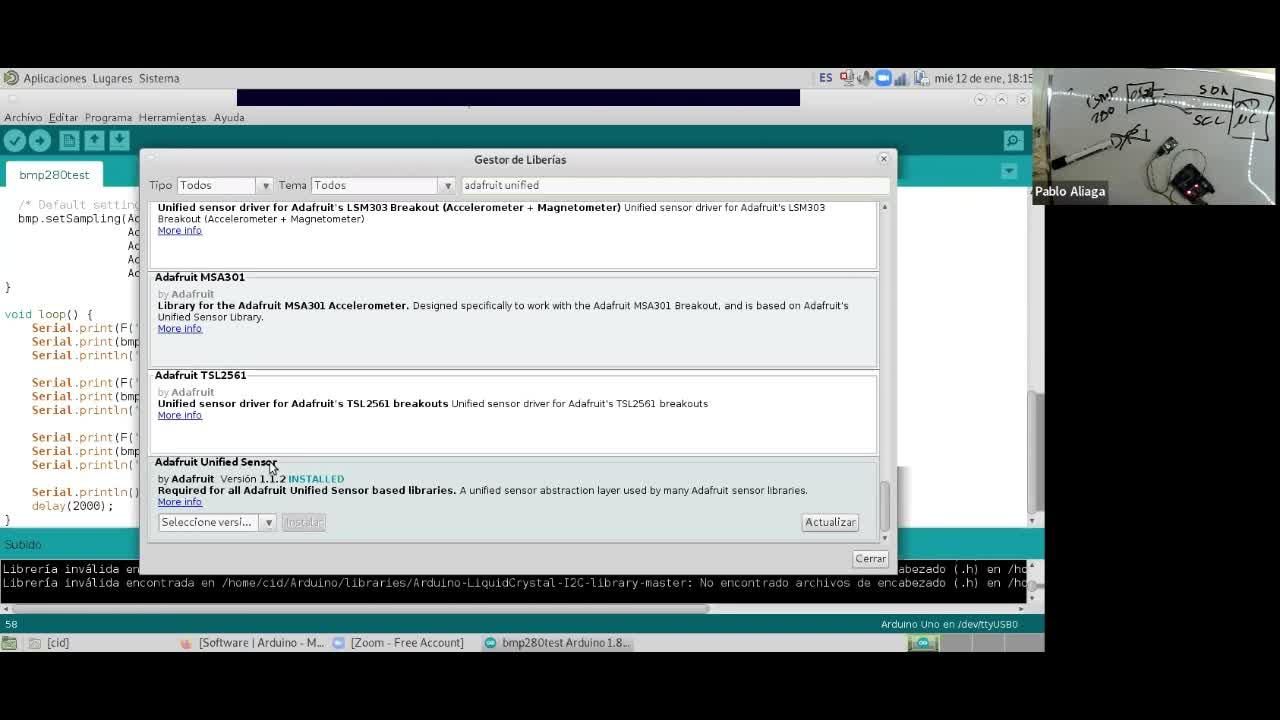Select the bmp280test sketch tab
This screenshot has height=720, width=1280.
click(54, 175)
